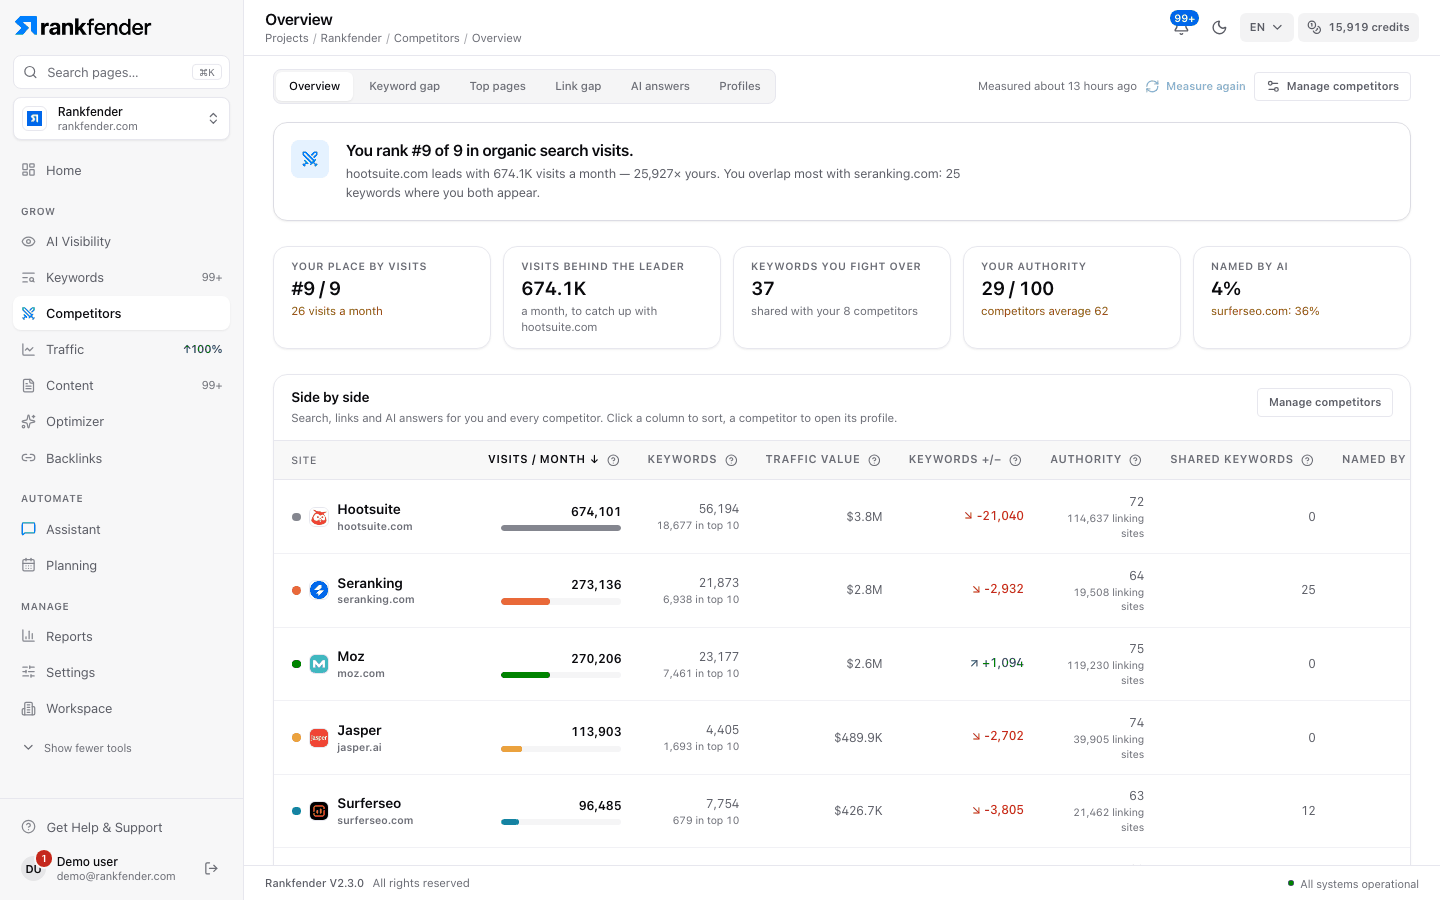Viewport: 1440px width, 900px height.
Task: Sort by Authority column header
Action: click(x=1085, y=460)
